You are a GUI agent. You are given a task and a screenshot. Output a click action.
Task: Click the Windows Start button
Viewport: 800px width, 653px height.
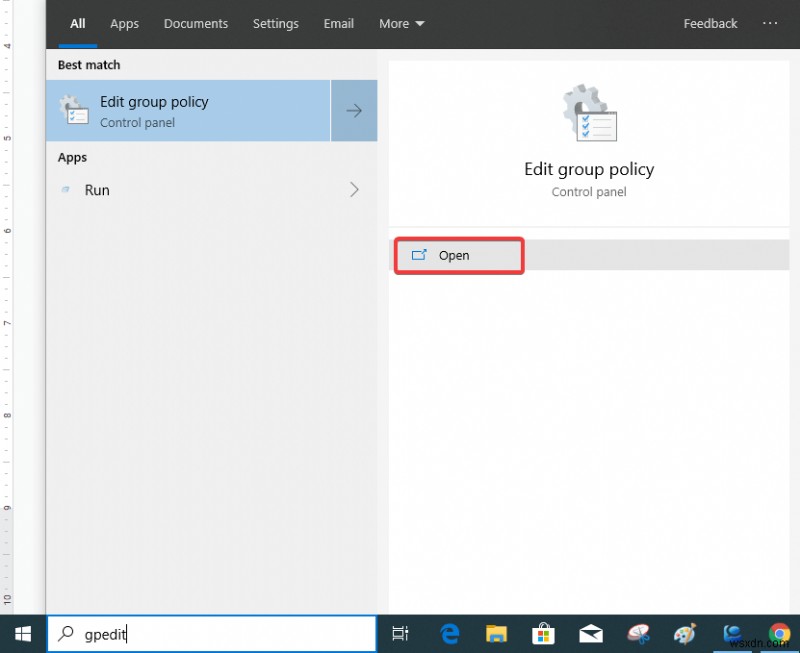pos(22,633)
